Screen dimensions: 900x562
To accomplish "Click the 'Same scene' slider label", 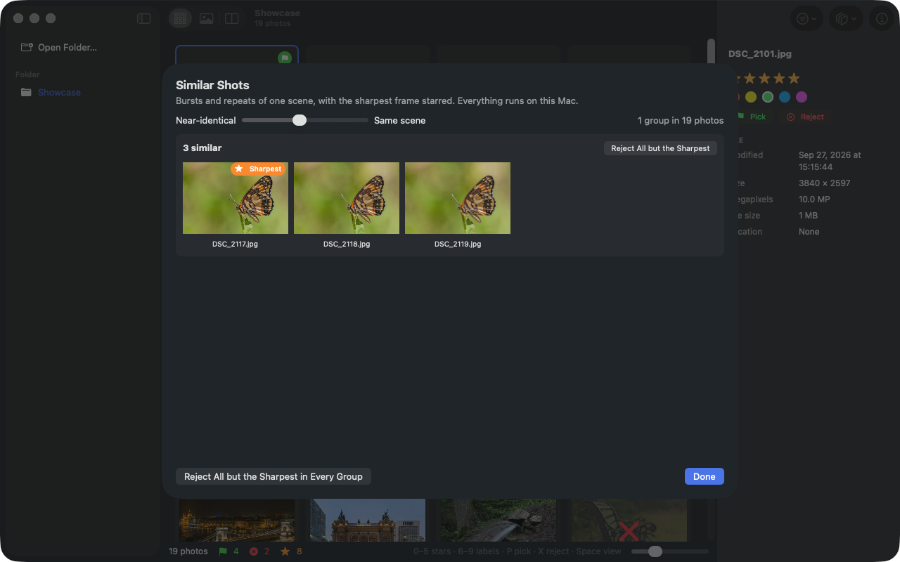I will [x=399, y=121].
